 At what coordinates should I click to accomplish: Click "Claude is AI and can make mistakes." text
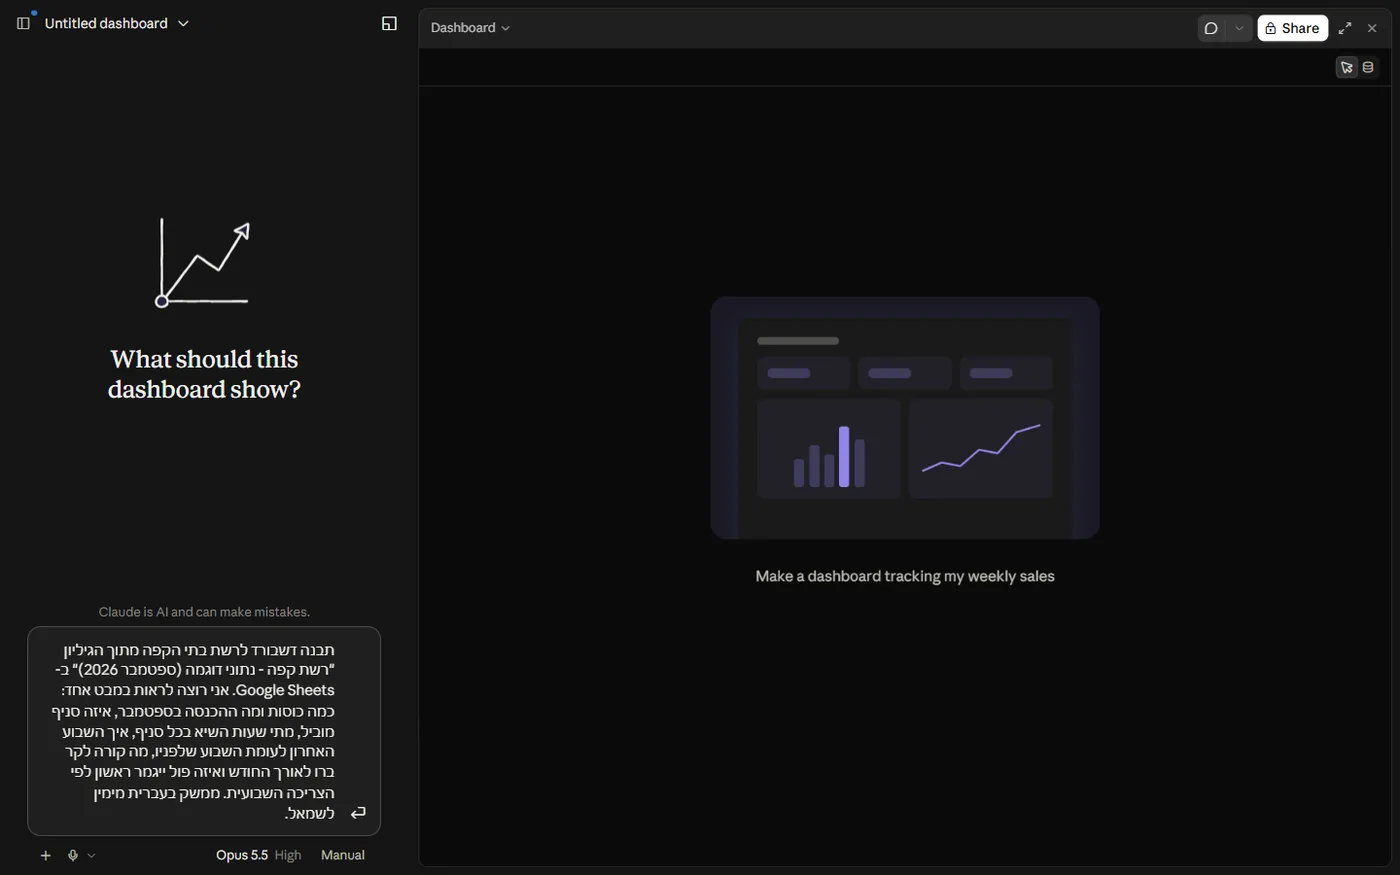pos(204,612)
